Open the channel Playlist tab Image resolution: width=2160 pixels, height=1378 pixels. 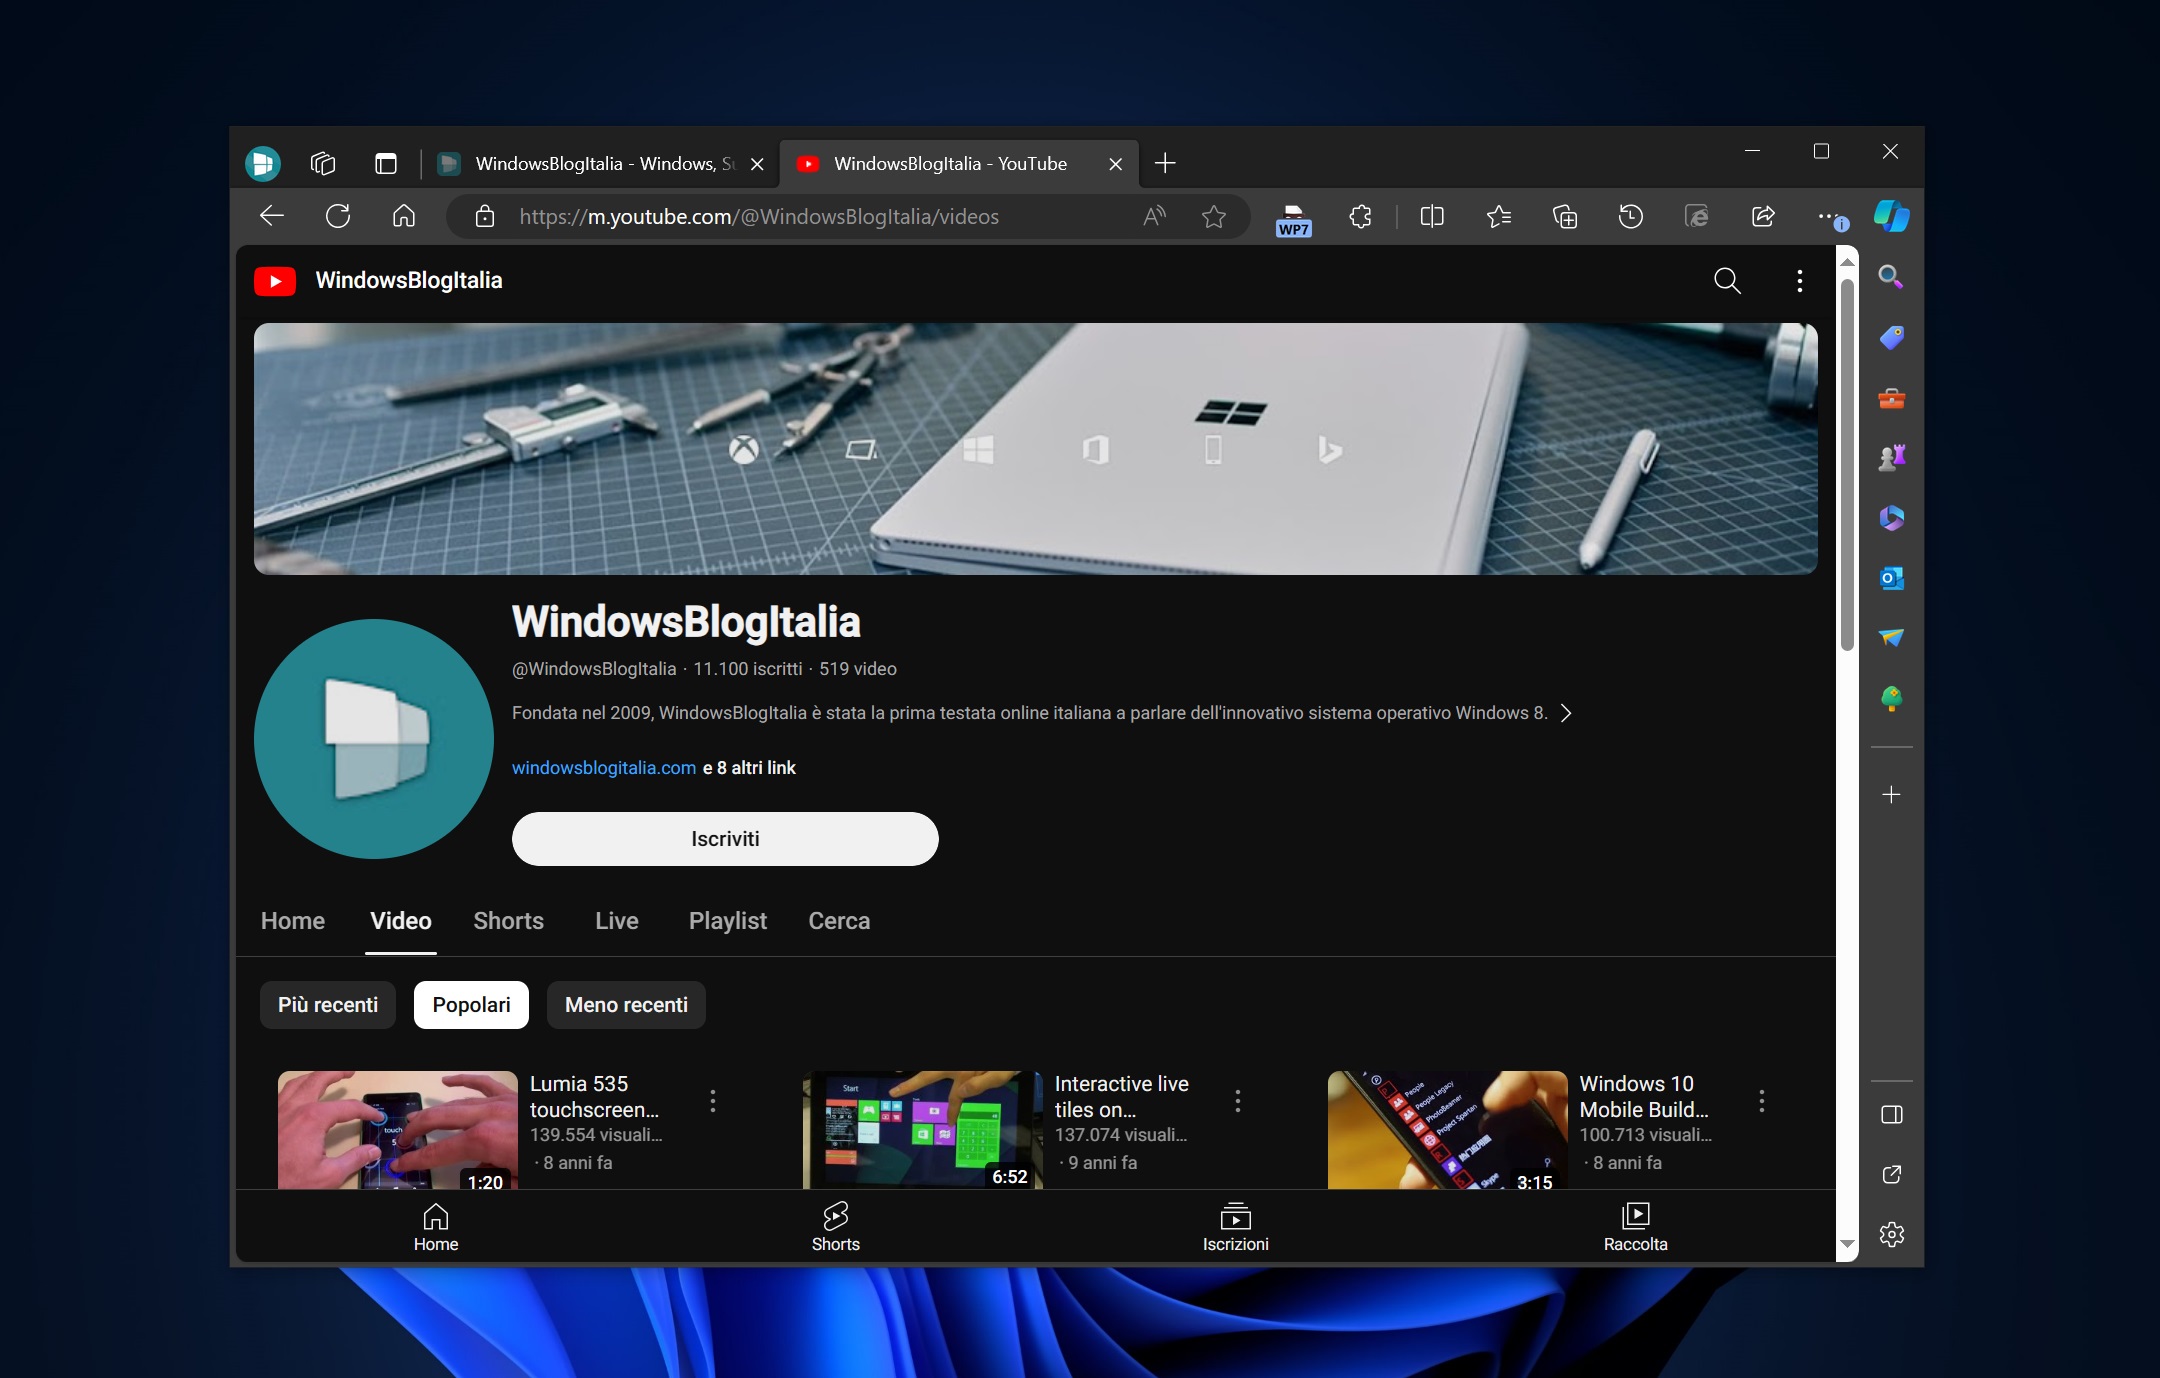click(727, 921)
